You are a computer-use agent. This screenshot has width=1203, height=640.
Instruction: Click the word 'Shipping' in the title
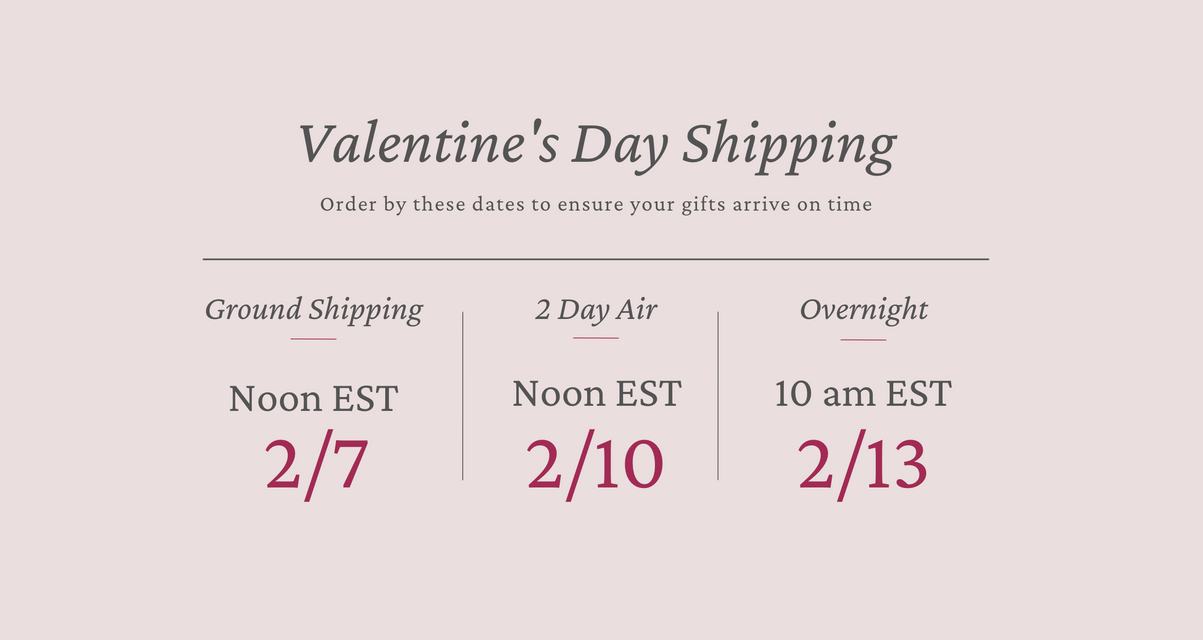pos(789,145)
